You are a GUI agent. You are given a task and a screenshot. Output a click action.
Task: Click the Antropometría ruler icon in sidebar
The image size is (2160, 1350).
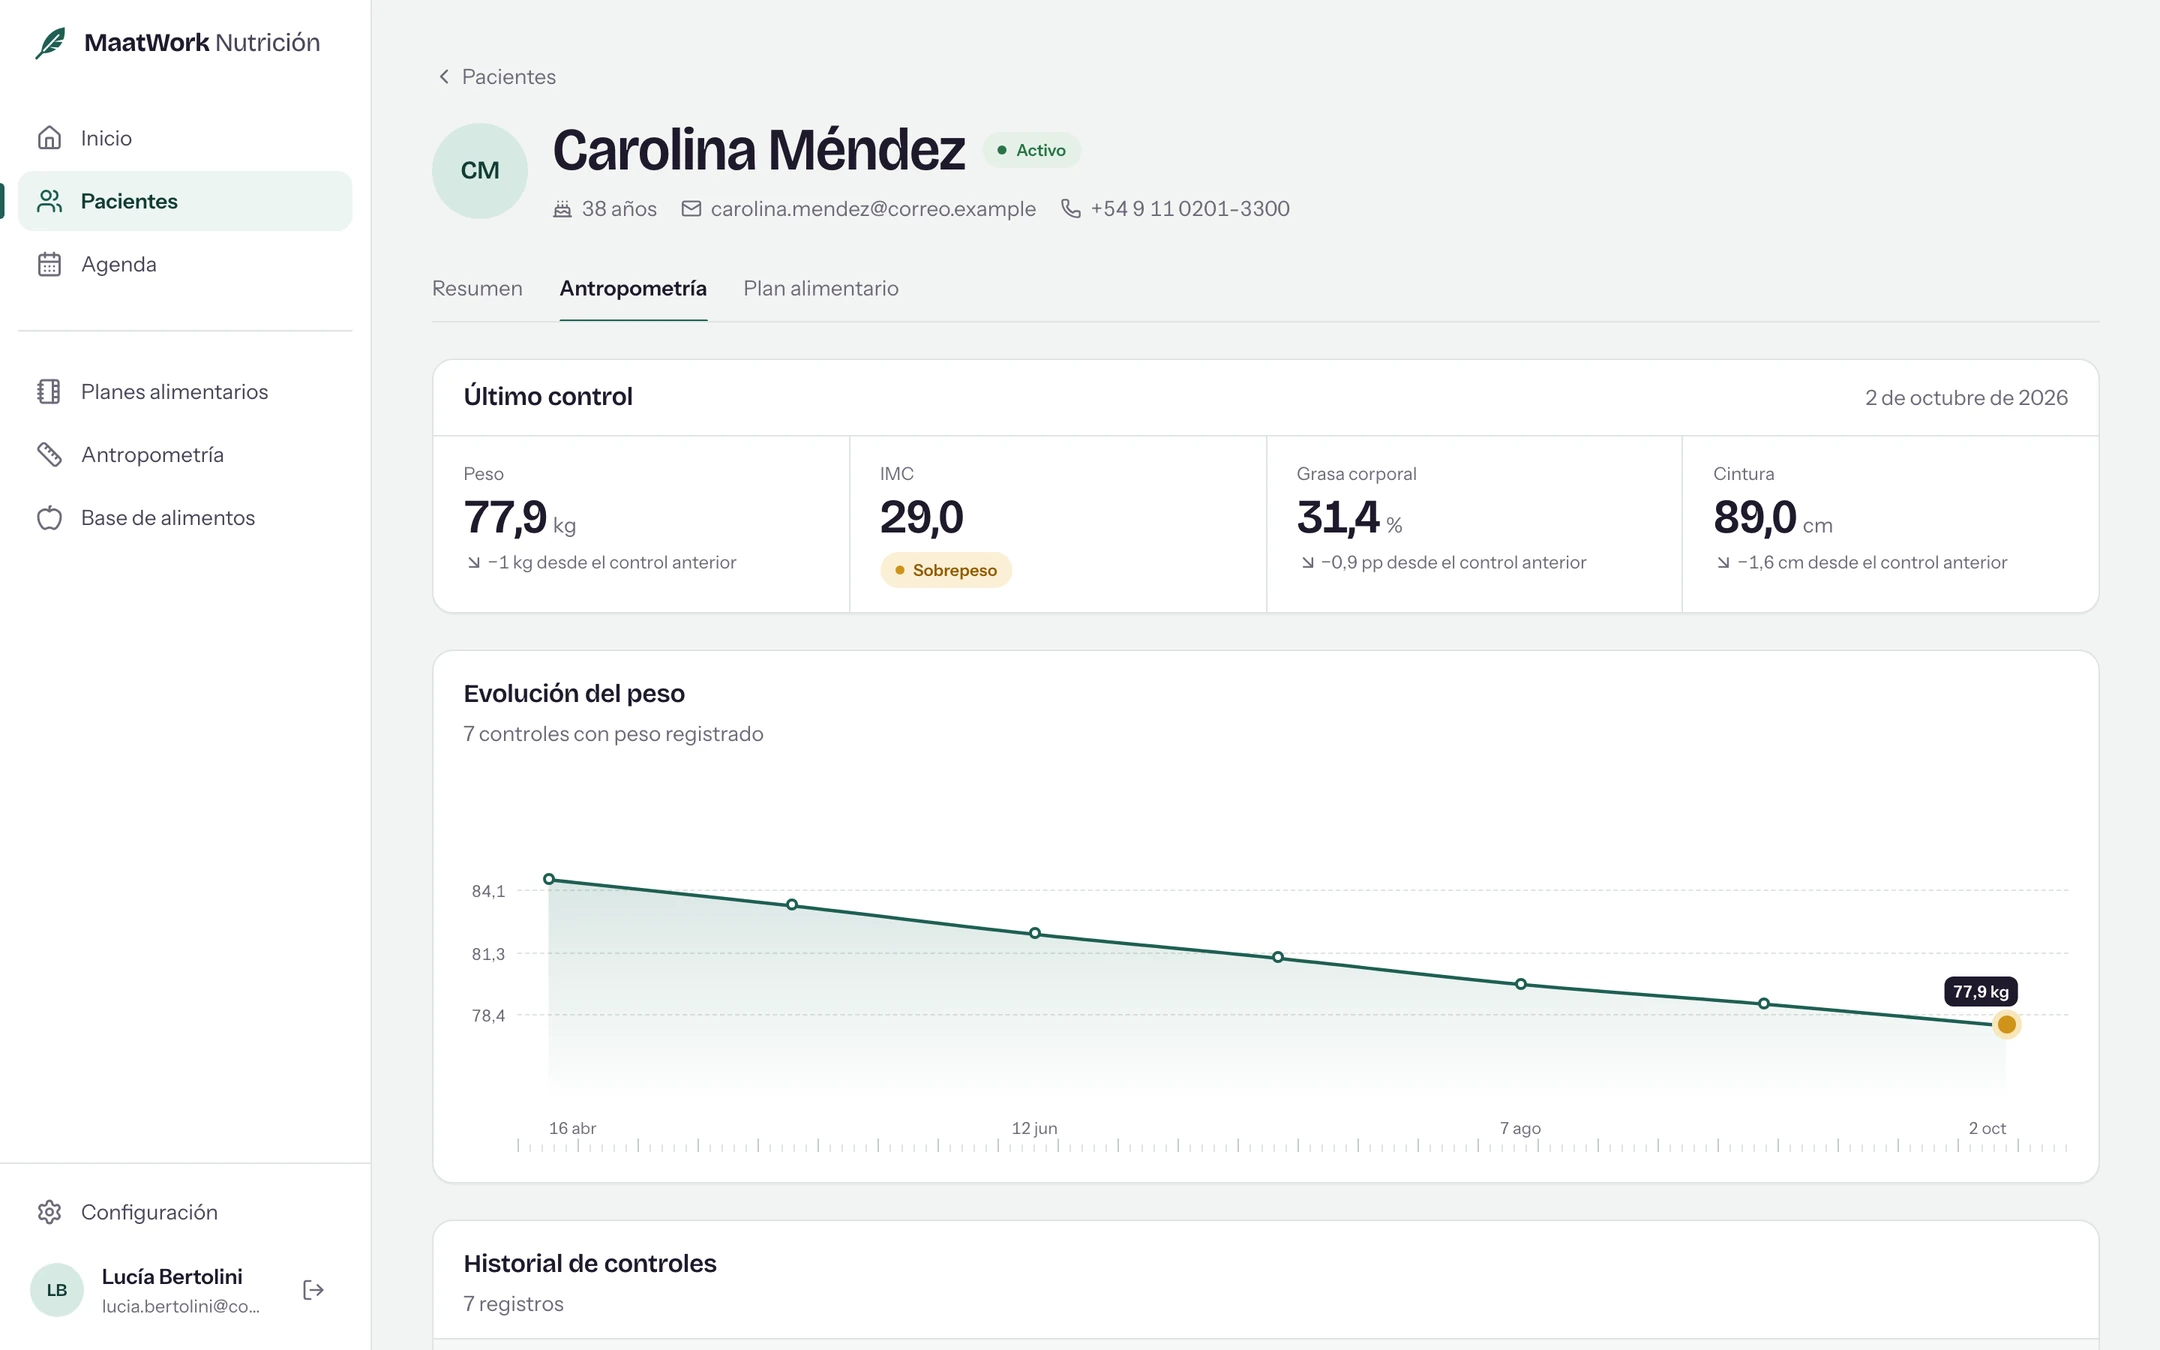coord(49,454)
